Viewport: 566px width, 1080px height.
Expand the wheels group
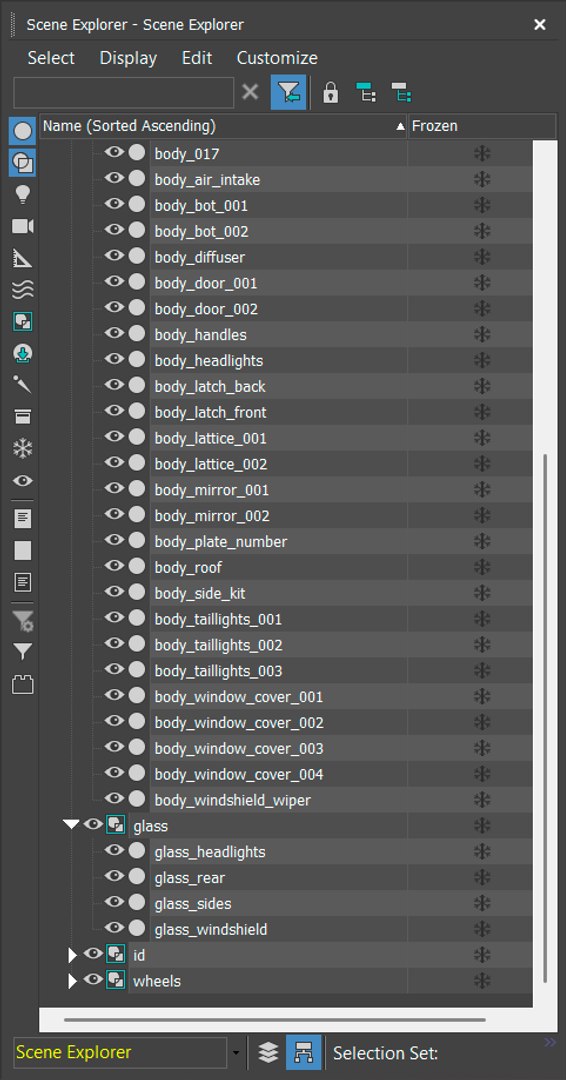(72, 981)
